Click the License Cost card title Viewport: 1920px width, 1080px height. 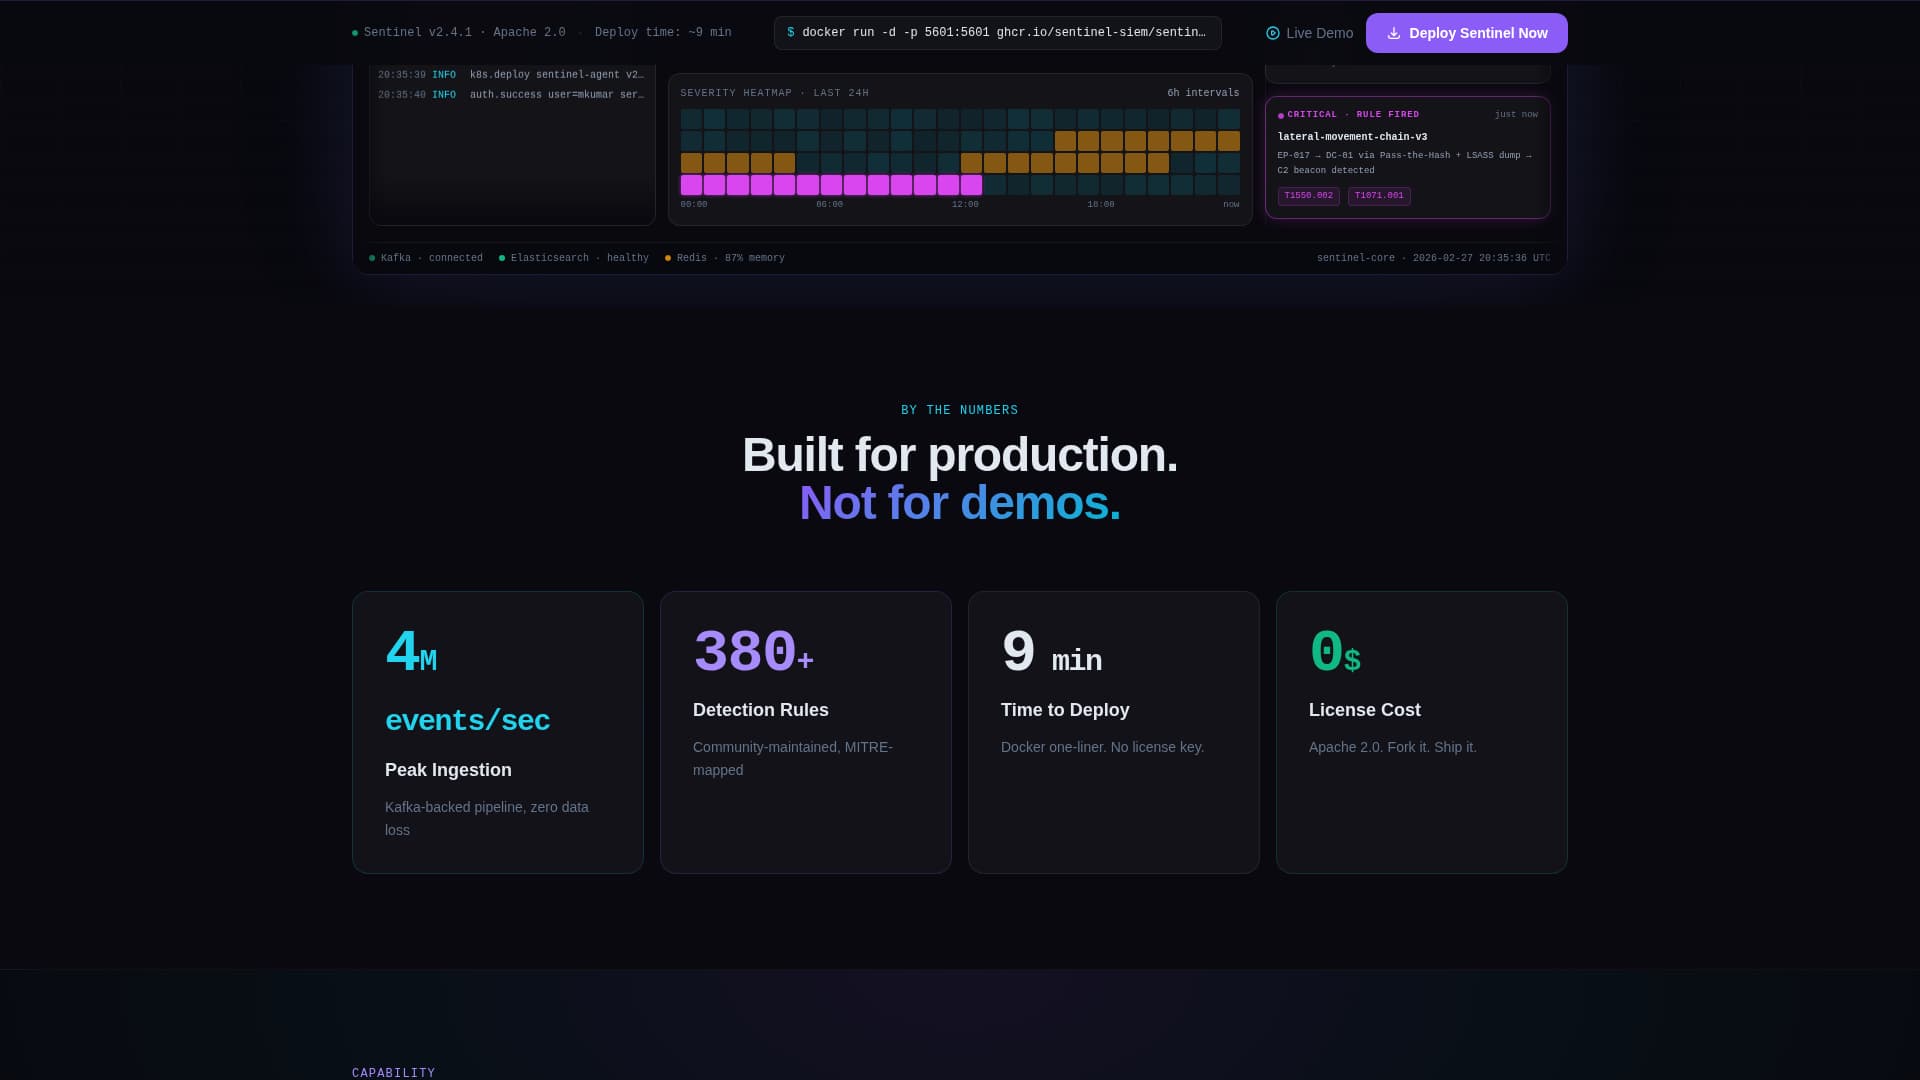click(1365, 710)
